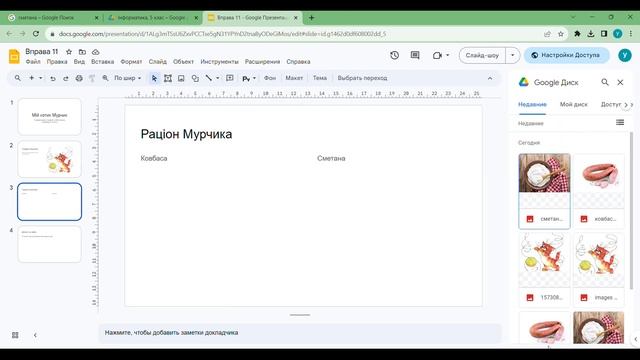Open Slides home logo icon
This screenshot has height=360, width=640.
pyautogui.click(x=14, y=56)
